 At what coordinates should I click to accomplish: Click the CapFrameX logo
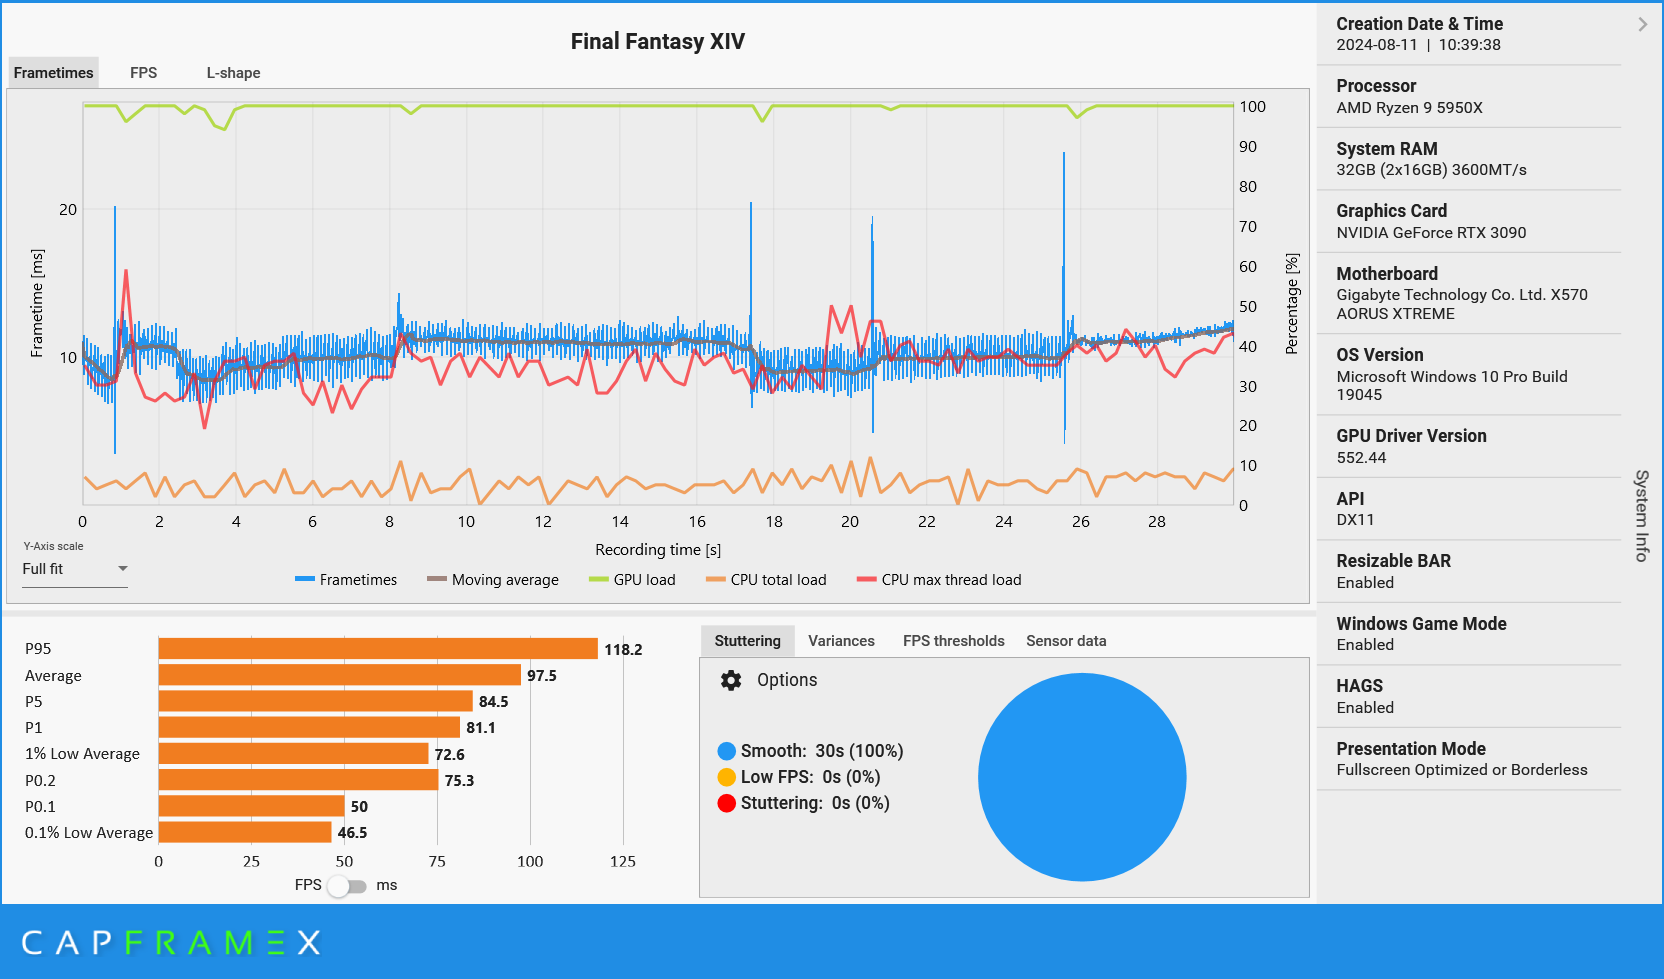pos(171,943)
